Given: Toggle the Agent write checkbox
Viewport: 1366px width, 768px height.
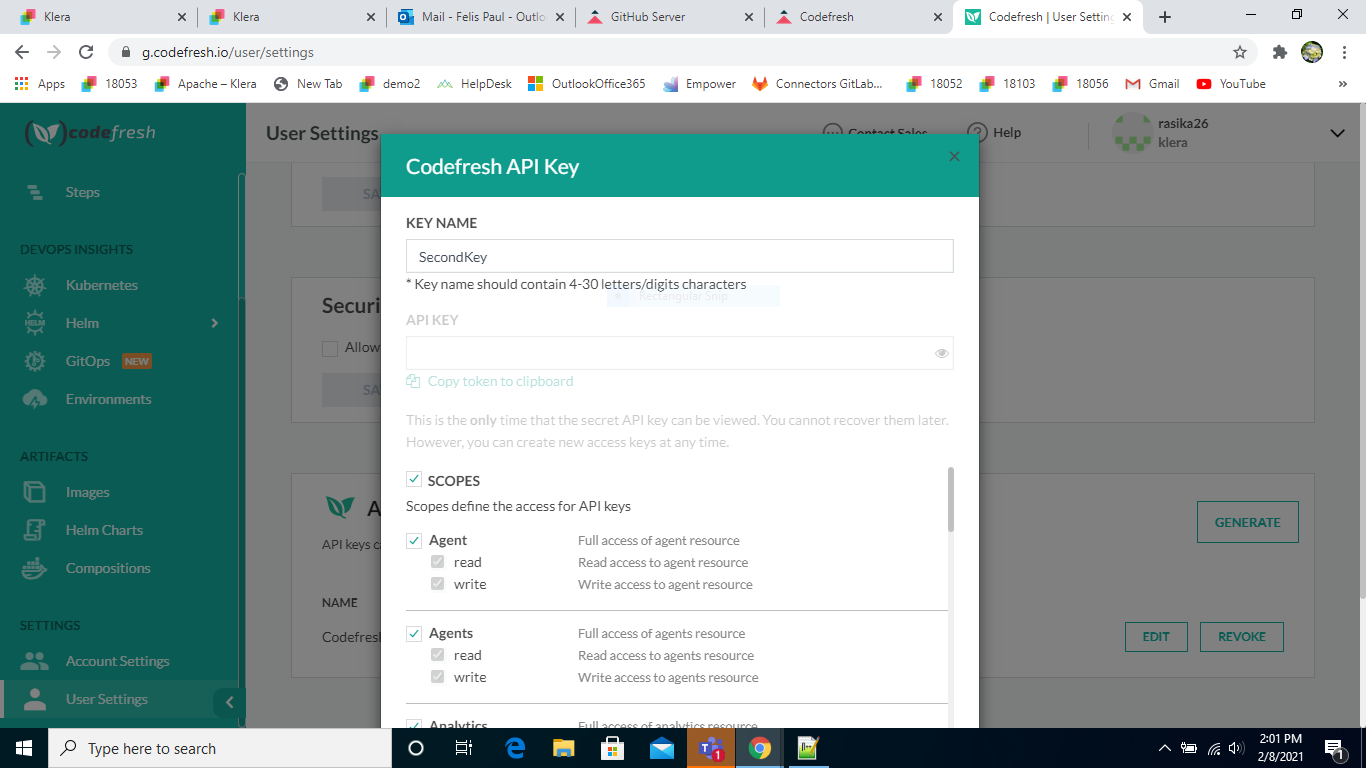Looking at the screenshot, I should pyautogui.click(x=437, y=584).
